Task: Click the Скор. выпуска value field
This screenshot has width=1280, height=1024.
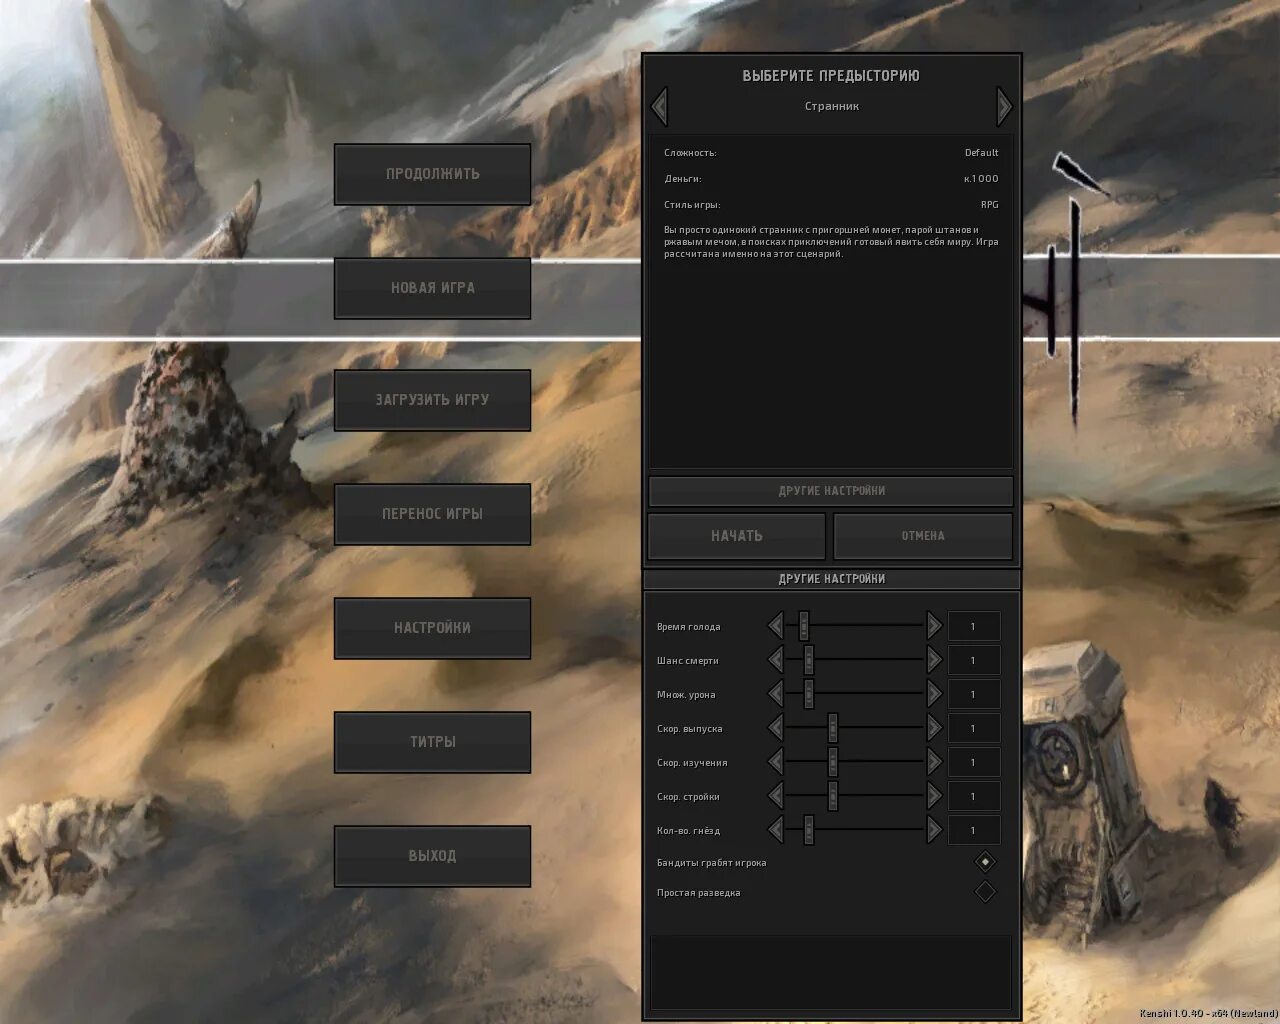Action: tap(974, 728)
